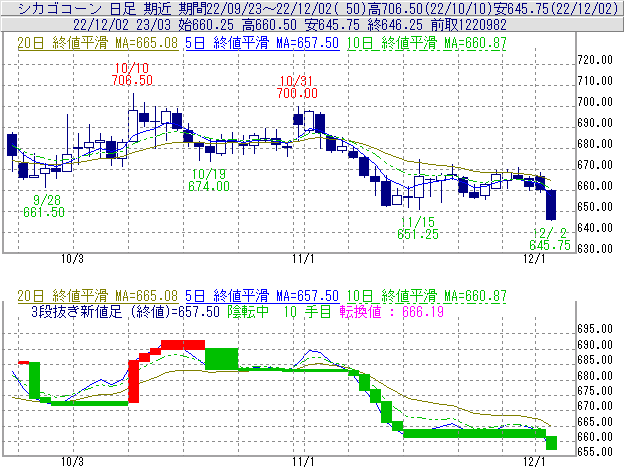Click the 10/31 700.00 high annotation
Image resolution: width=624 pixels, height=475 pixels.
click(x=297, y=87)
